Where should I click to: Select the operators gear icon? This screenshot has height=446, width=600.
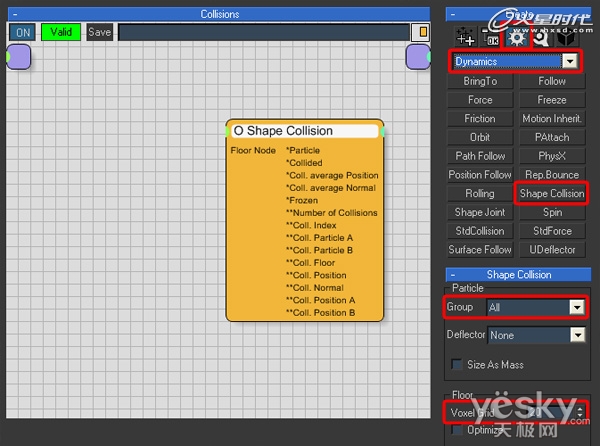point(517,37)
